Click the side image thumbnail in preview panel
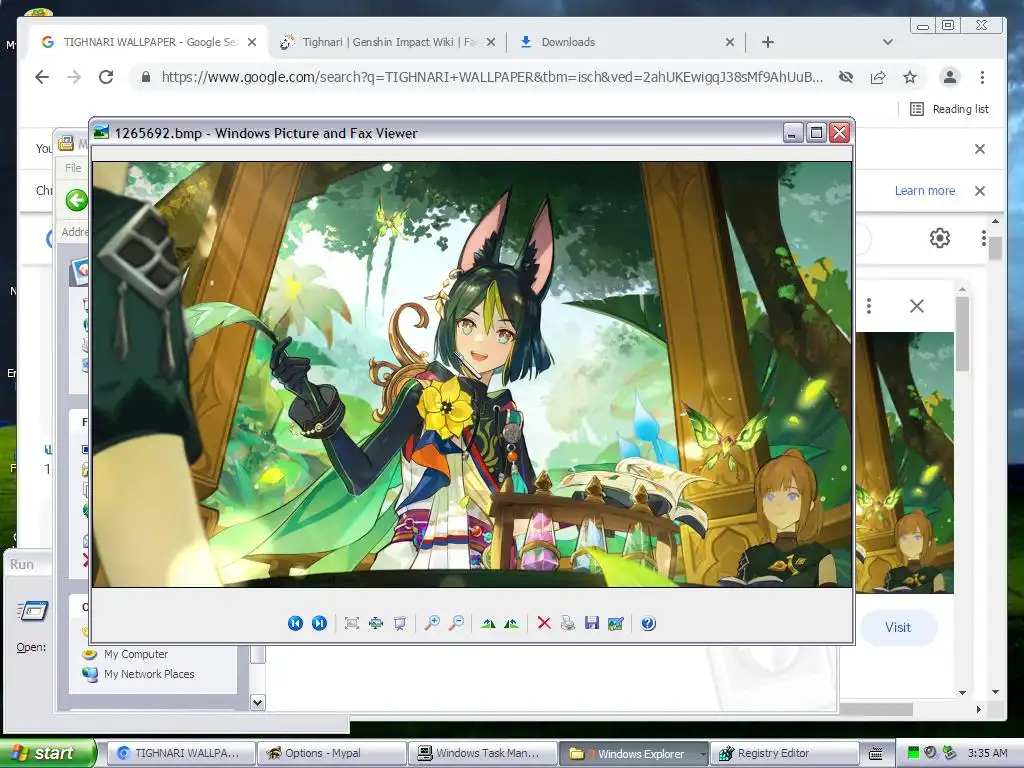 (904, 462)
